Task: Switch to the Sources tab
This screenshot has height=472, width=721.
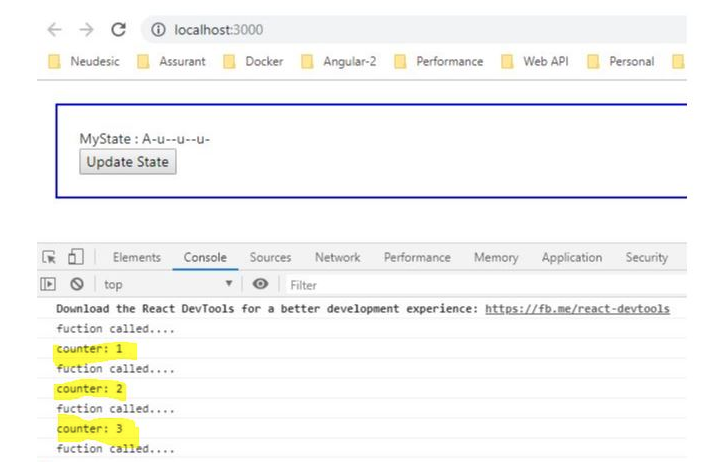Action: (x=270, y=258)
